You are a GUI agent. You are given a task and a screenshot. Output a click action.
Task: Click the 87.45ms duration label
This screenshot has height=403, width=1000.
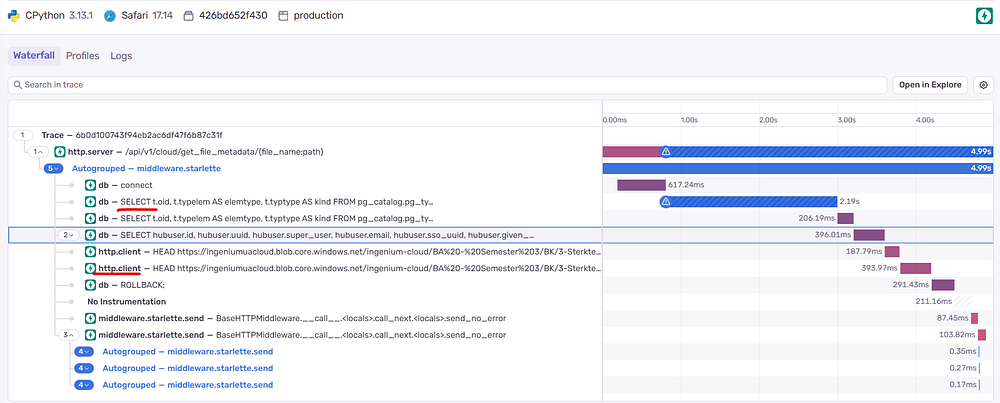click(x=952, y=318)
